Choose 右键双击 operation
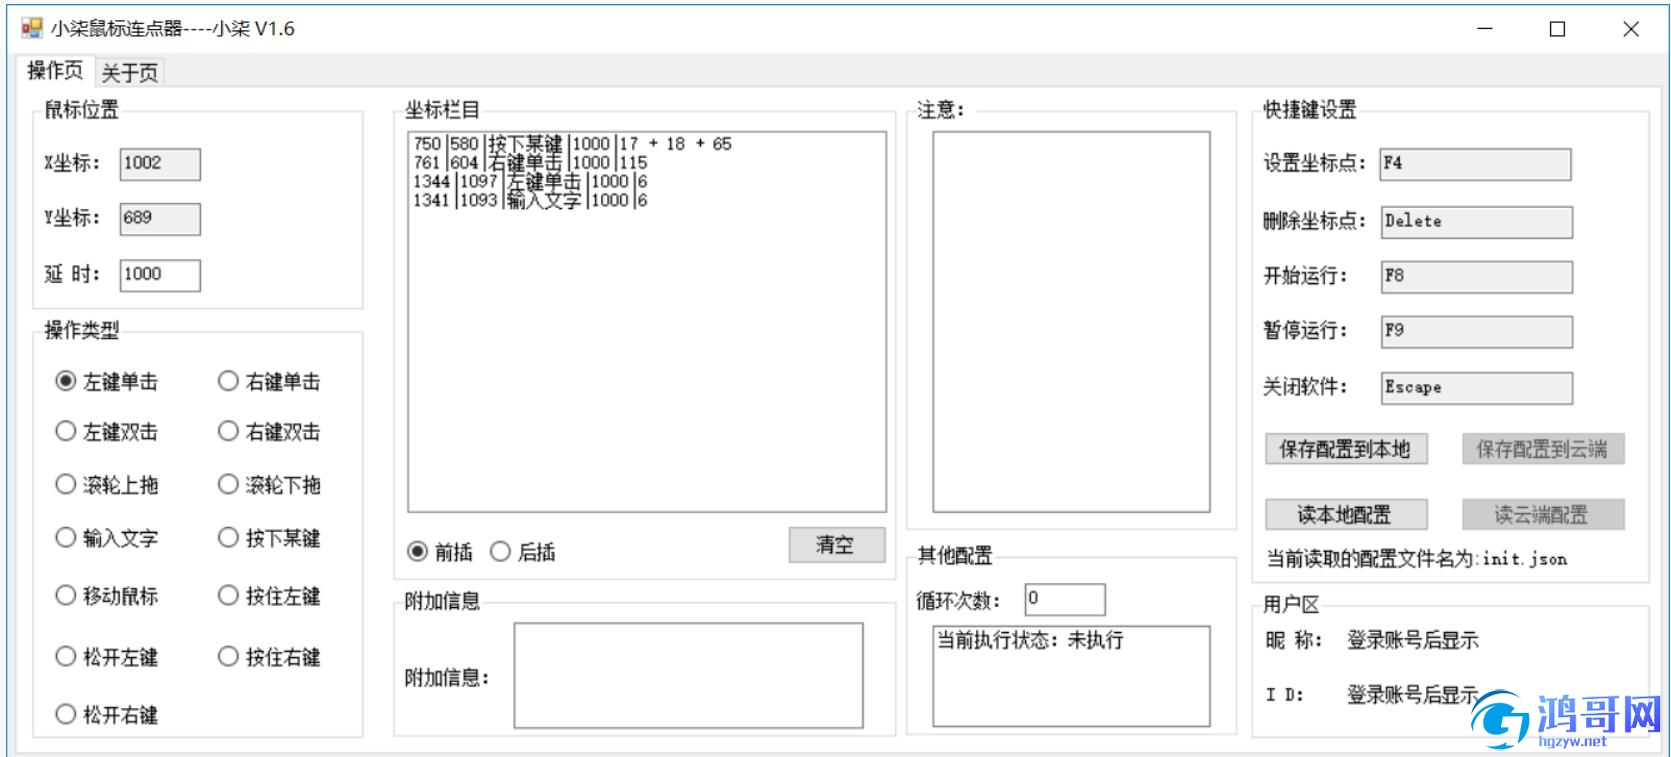This screenshot has width=1671, height=757. coord(269,431)
